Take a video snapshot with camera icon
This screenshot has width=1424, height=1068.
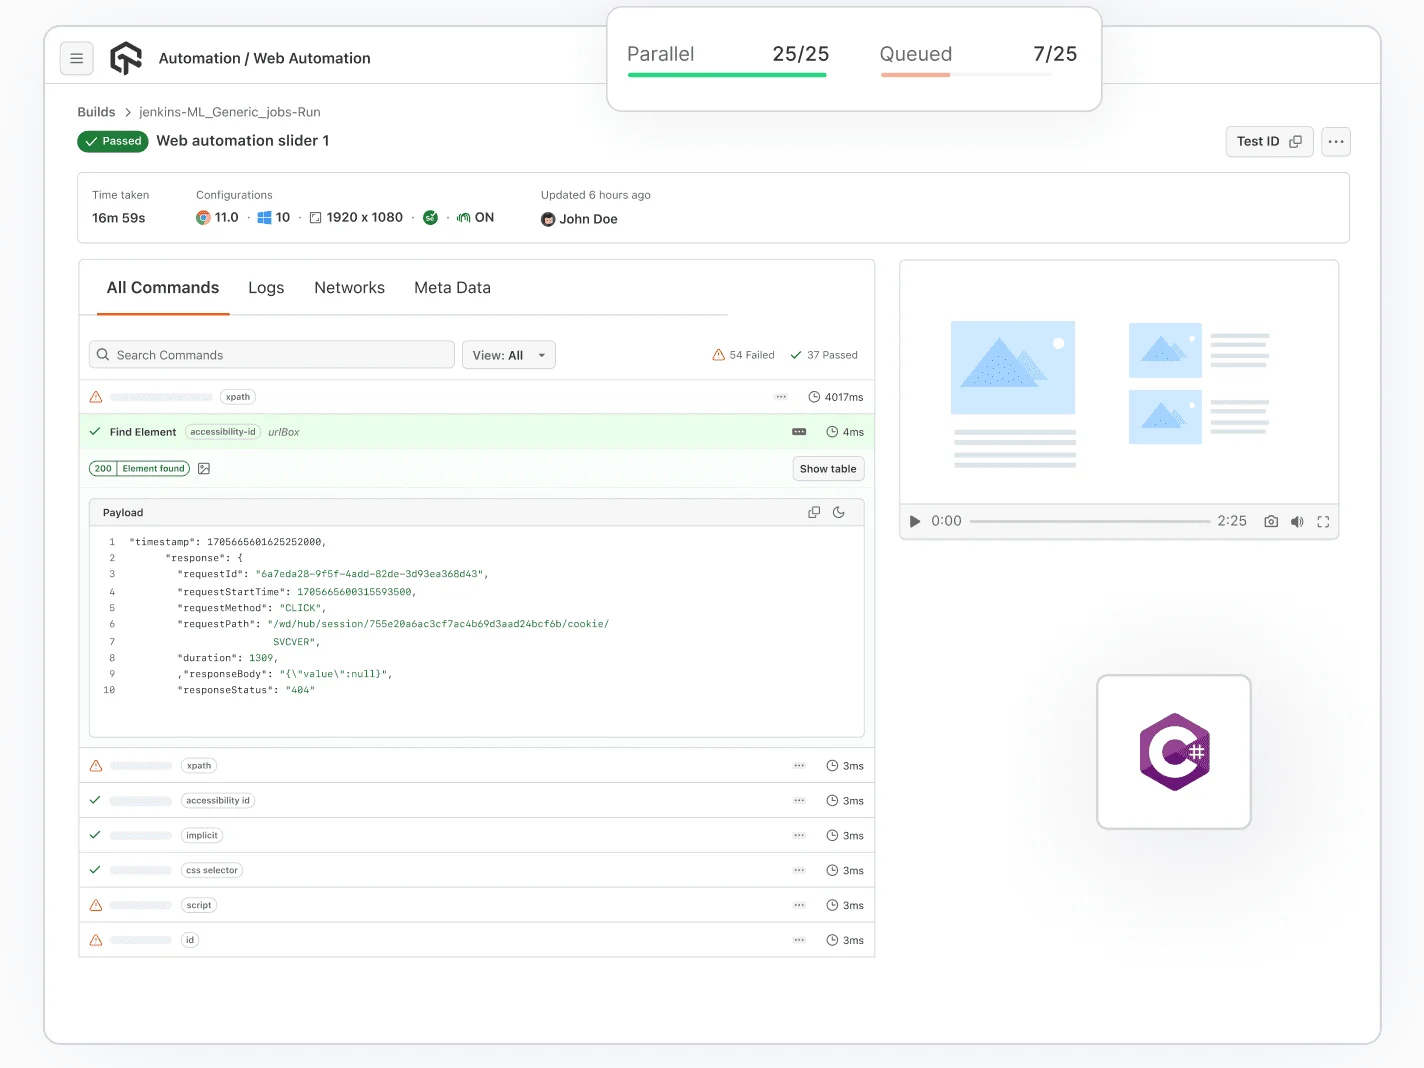click(x=1271, y=522)
